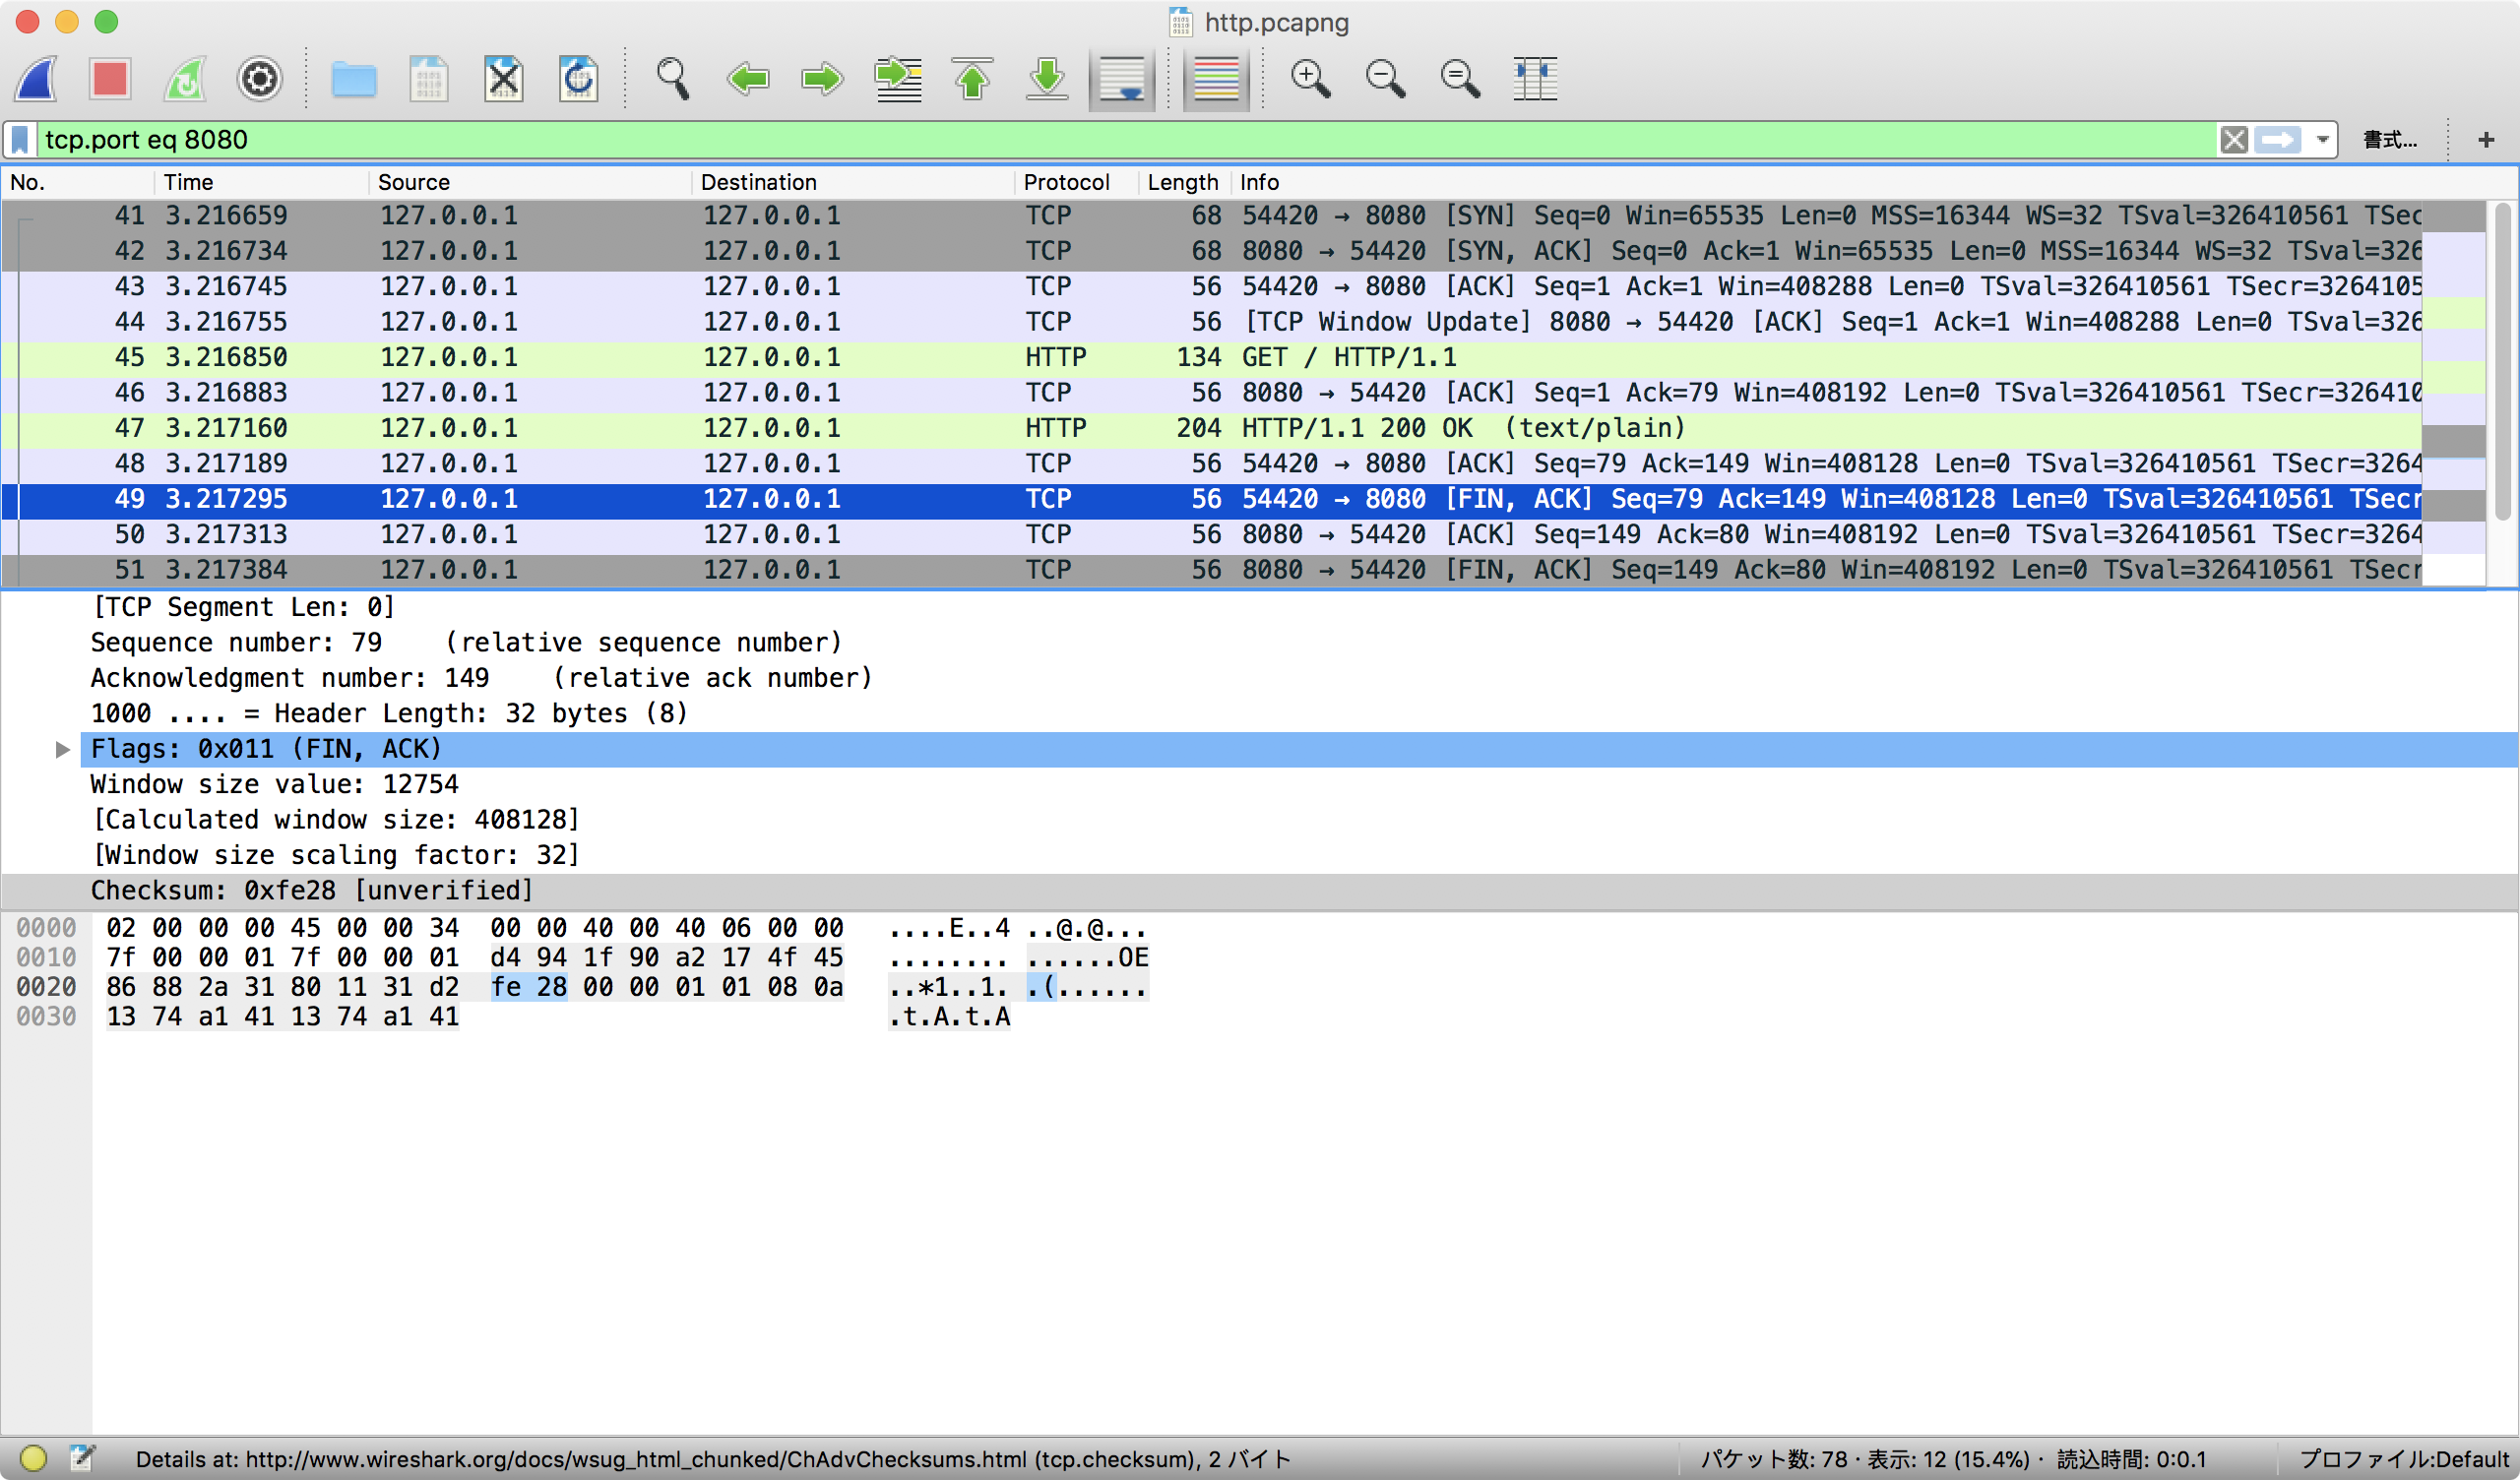Toggle auto-scroll during live capture
The height and width of the screenshot is (1480, 2520).
pos(1122,79)
